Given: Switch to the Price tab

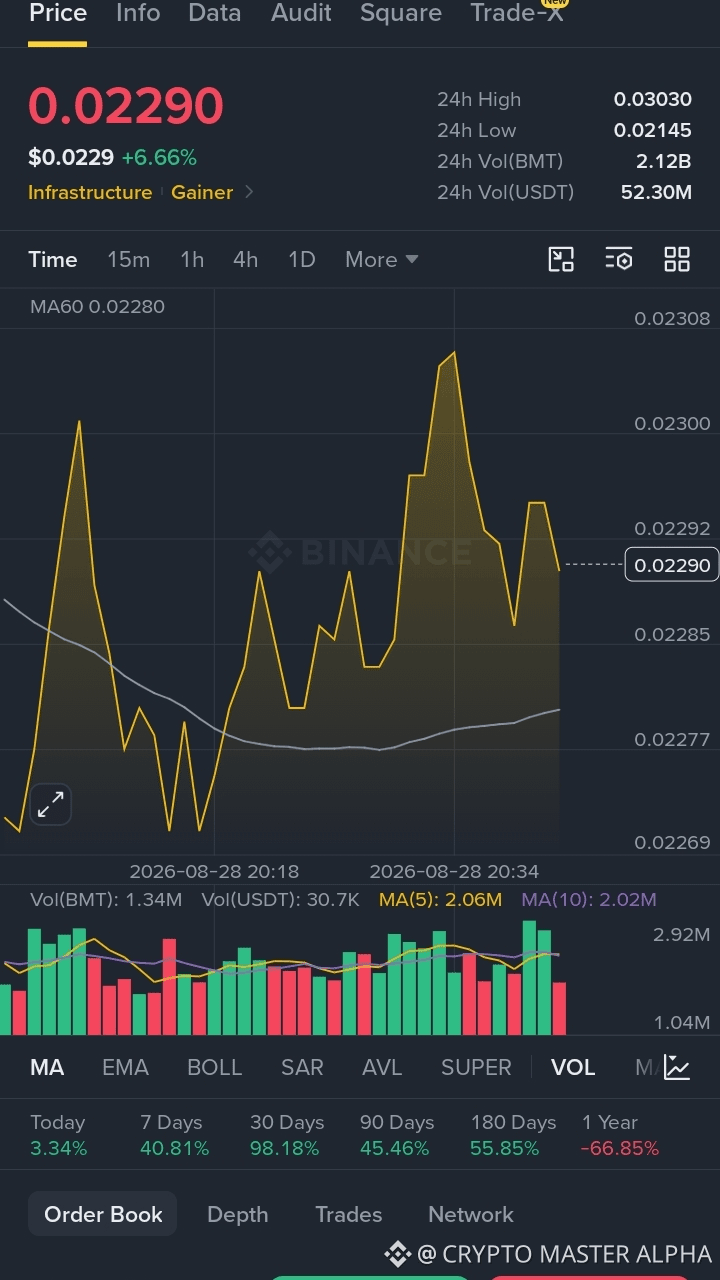Looking at the screenshot, I should tap(57, 13).
